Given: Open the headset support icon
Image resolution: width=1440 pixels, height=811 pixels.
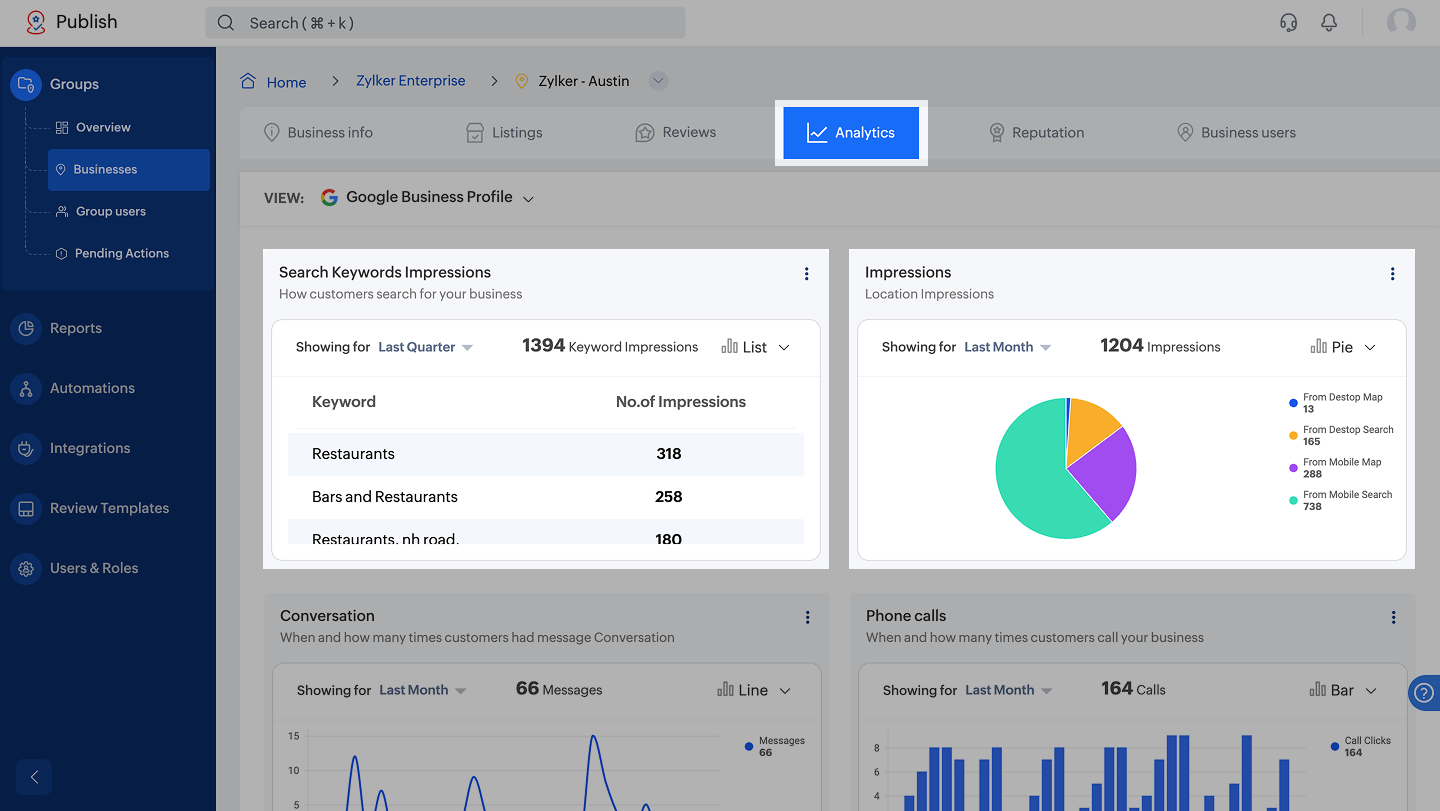Looking at the screenshot, I should [x=1289, y=22].
